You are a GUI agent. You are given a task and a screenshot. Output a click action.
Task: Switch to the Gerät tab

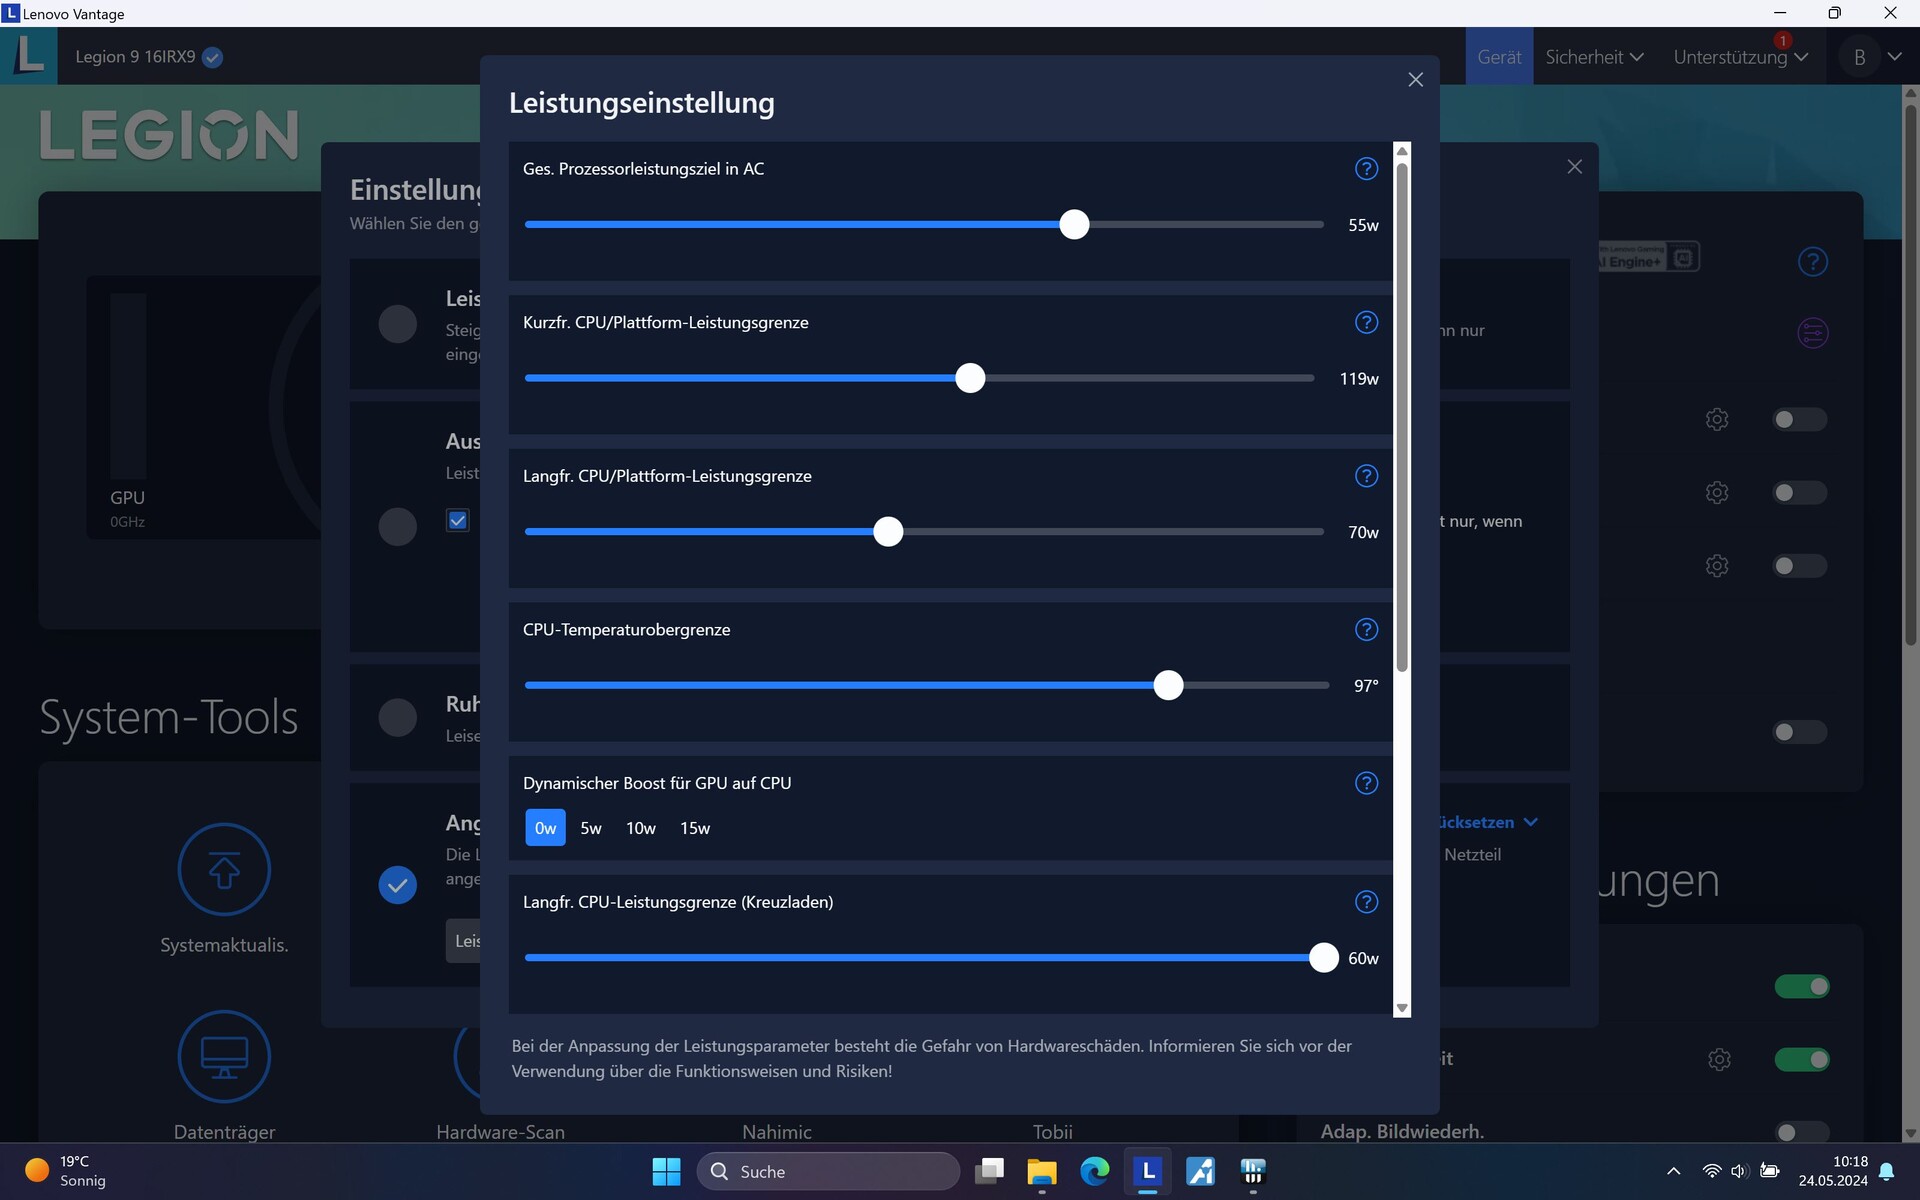pyautogui.click(x=1498, y=57)
